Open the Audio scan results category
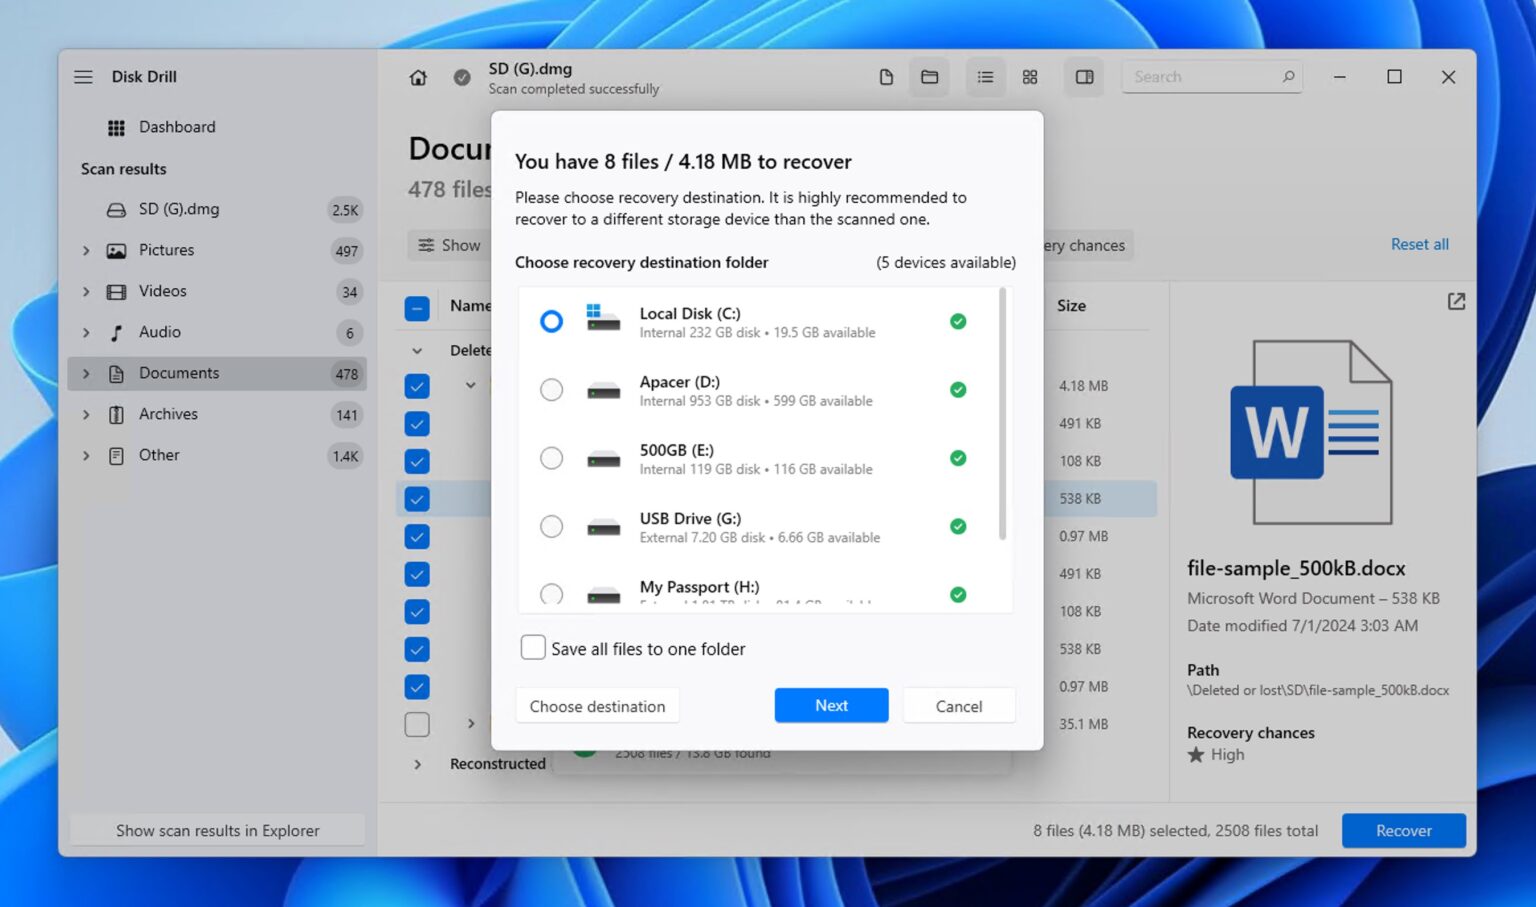1536x907 pixels. coord(159,332)
